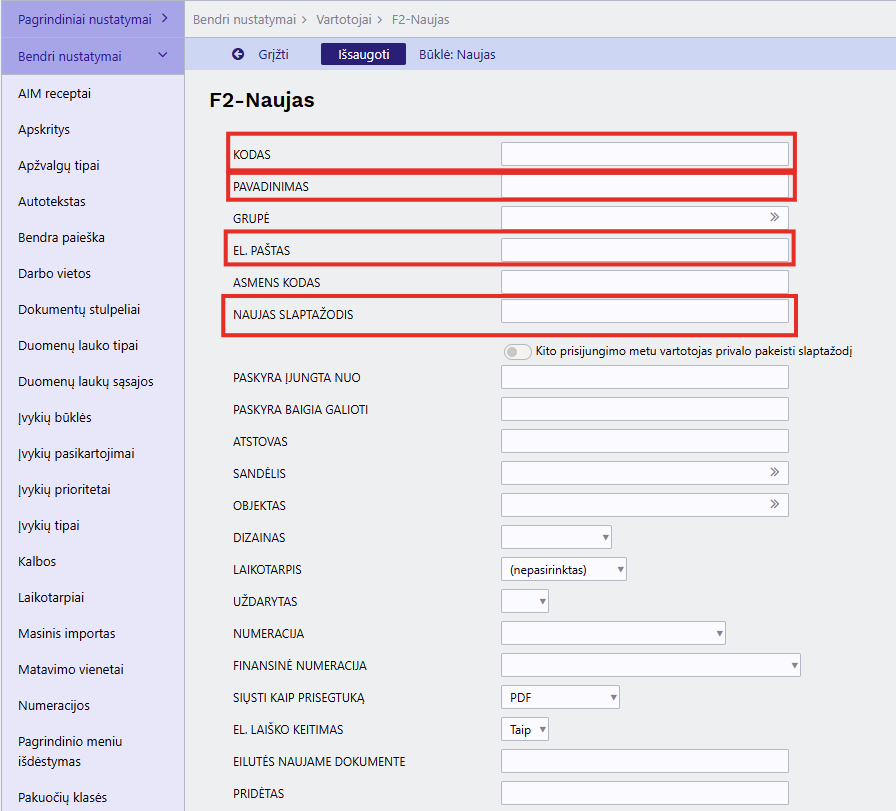This screenshot has height=811, width=896.
Task: Click F2-Naujas in the breadcrumb
Action: pyautogui.click(x=421, y=19)
